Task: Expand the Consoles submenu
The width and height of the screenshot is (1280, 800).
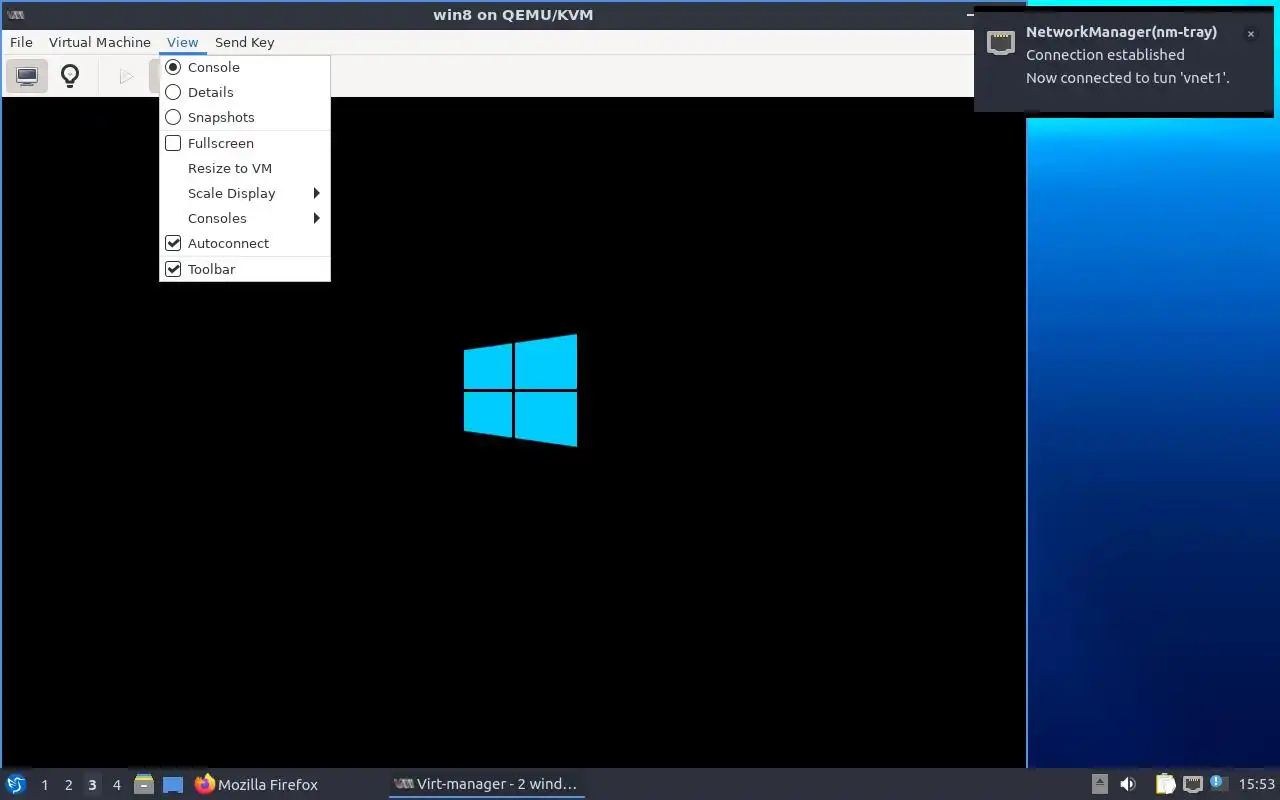Action: pyautogui.click(x=245, y=218)
